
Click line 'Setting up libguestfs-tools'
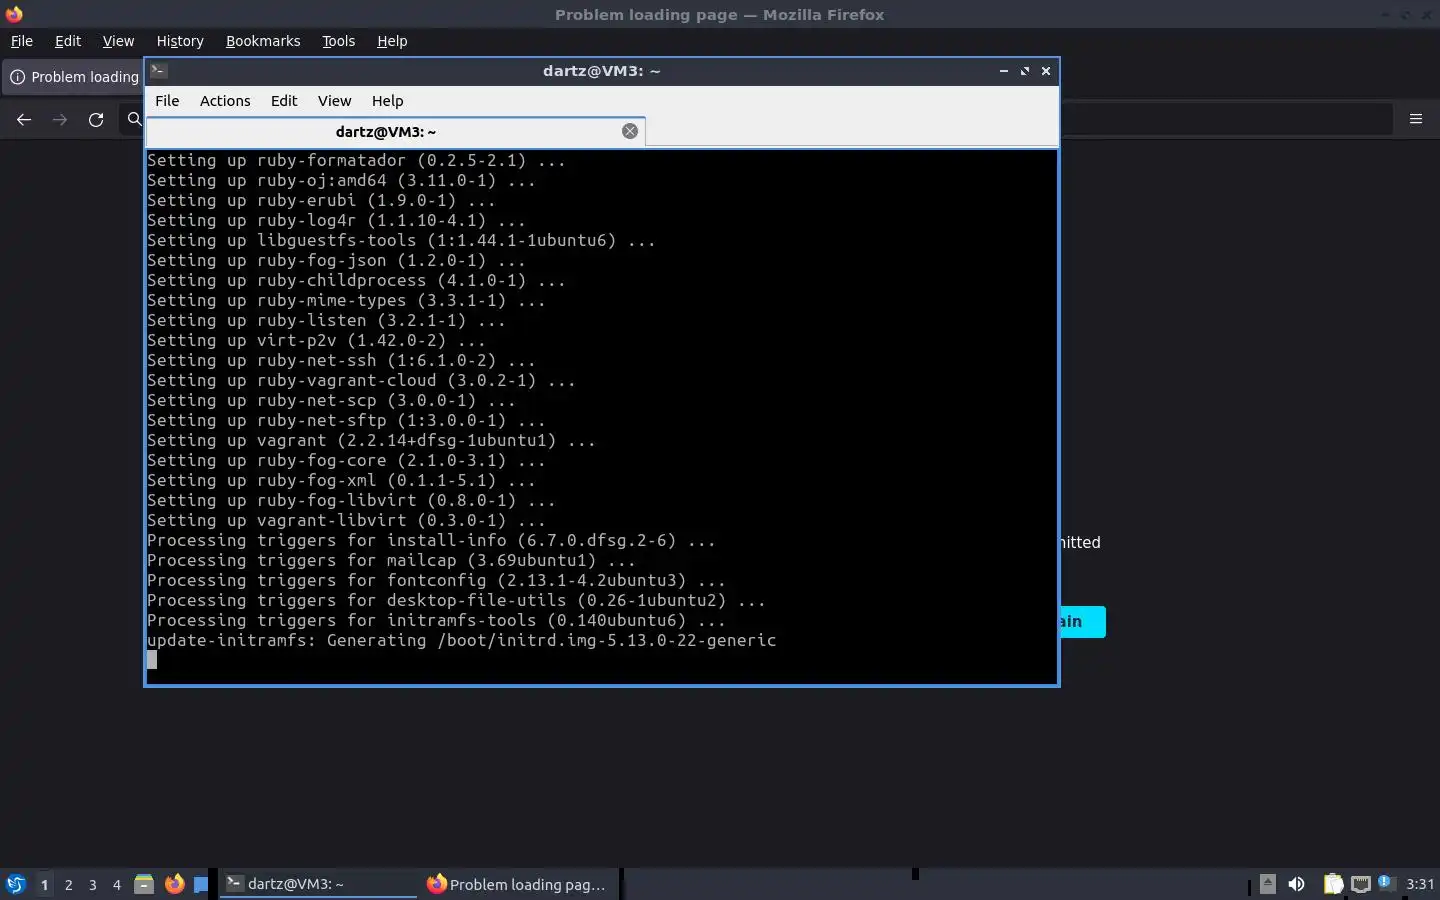(x=401, y=240)
